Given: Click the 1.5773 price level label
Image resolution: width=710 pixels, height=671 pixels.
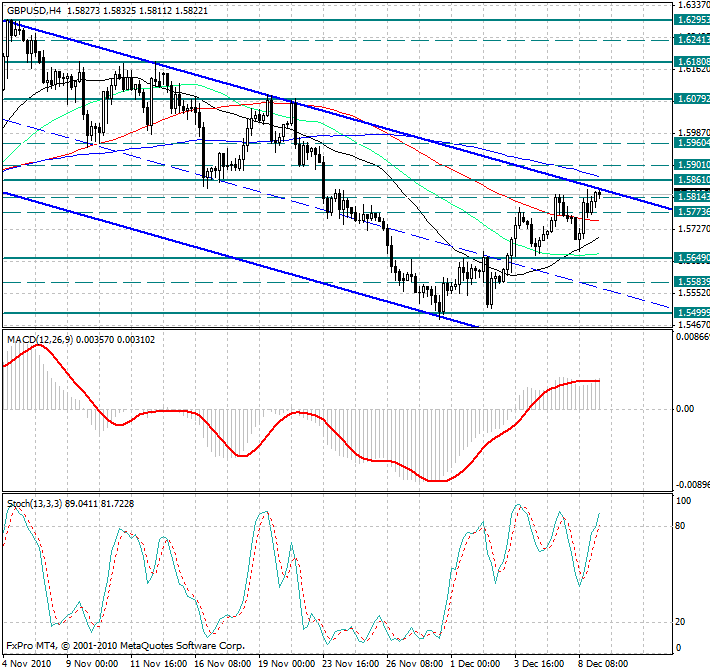Looking at the screenshot, I should [692, 212].
